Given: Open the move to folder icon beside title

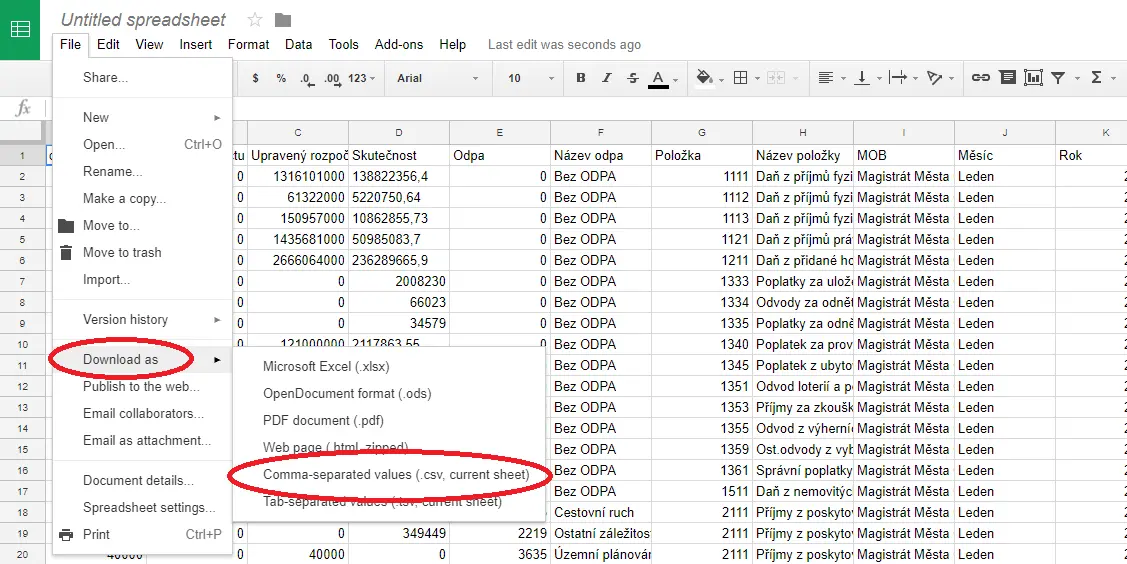Looking at the screenshot, I should pyautogui.click(x=283, y=19).
